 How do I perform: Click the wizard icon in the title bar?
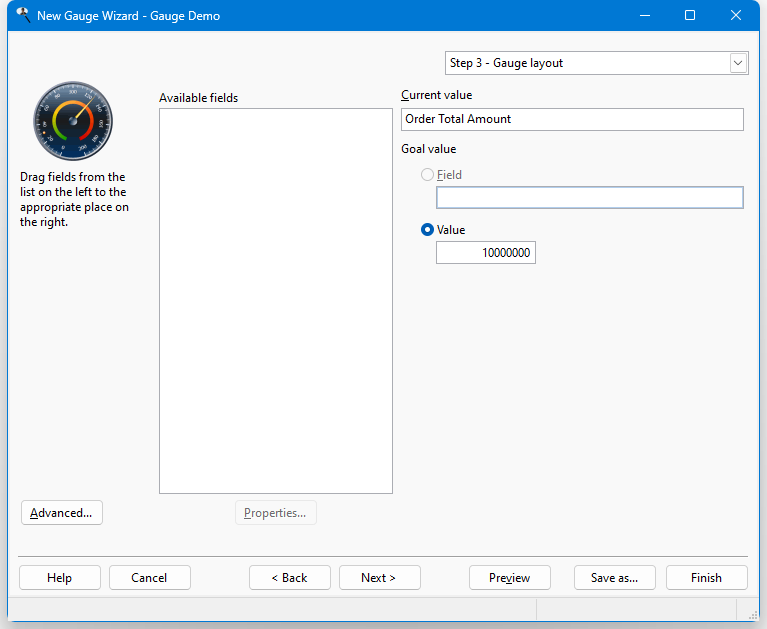[x=22, y=15]
